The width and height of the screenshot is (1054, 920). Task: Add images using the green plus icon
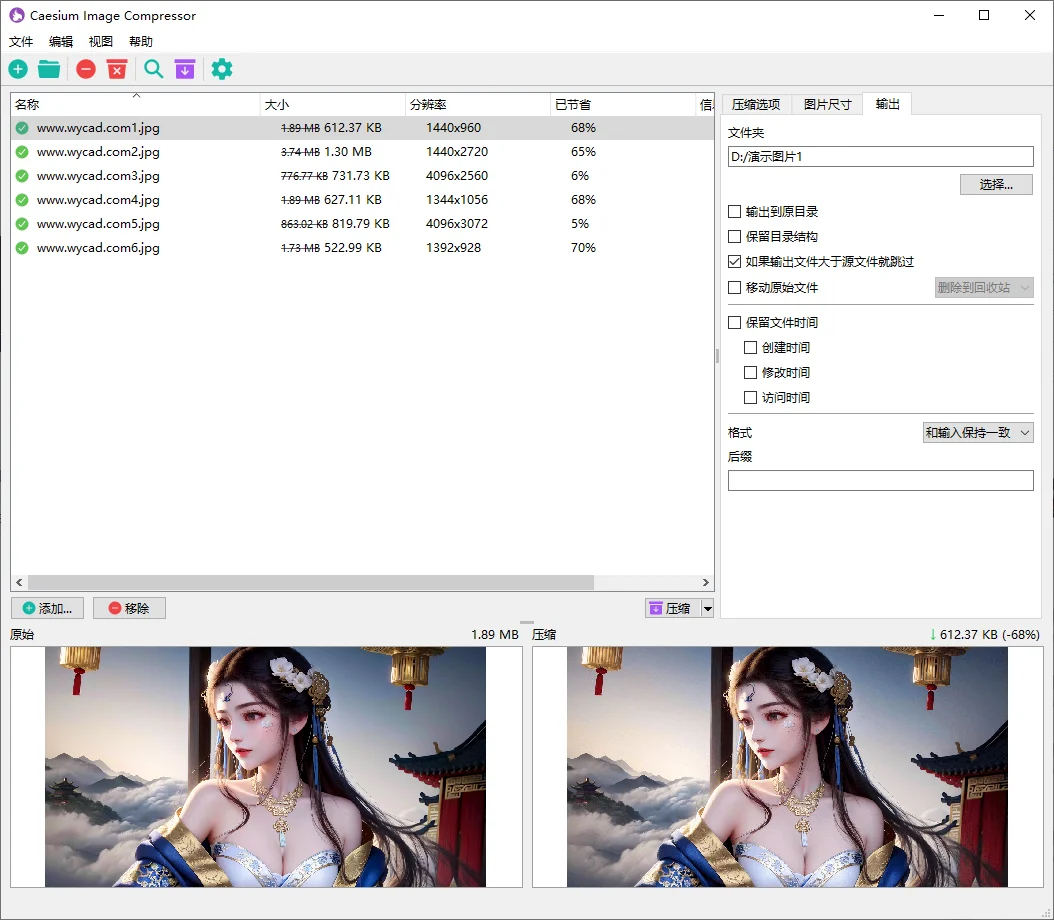point(18,69)
